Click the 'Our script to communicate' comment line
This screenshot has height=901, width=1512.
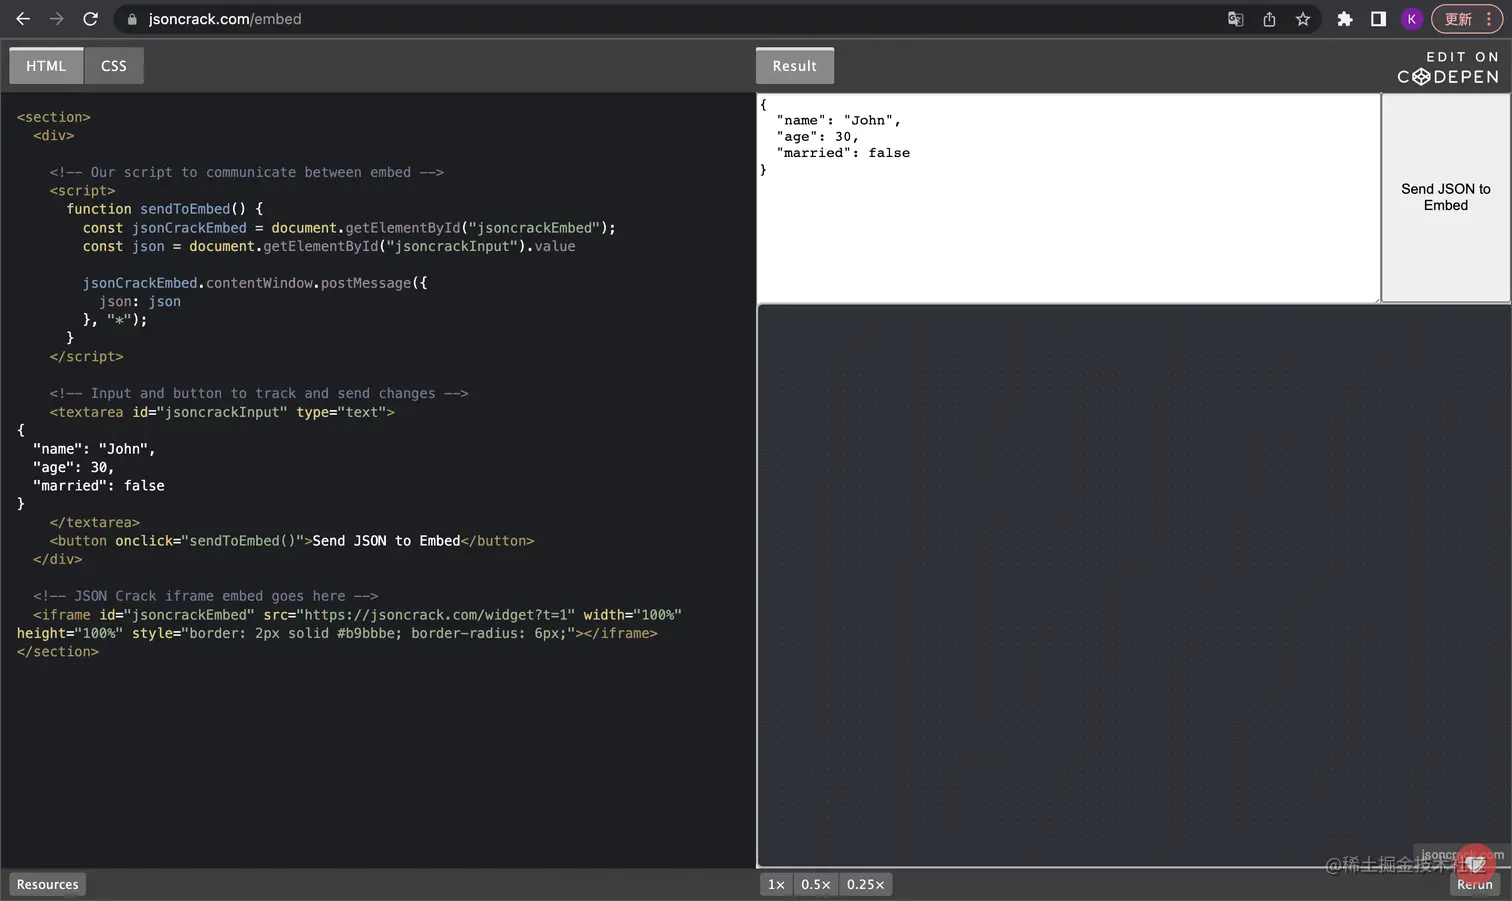(246, 172)
